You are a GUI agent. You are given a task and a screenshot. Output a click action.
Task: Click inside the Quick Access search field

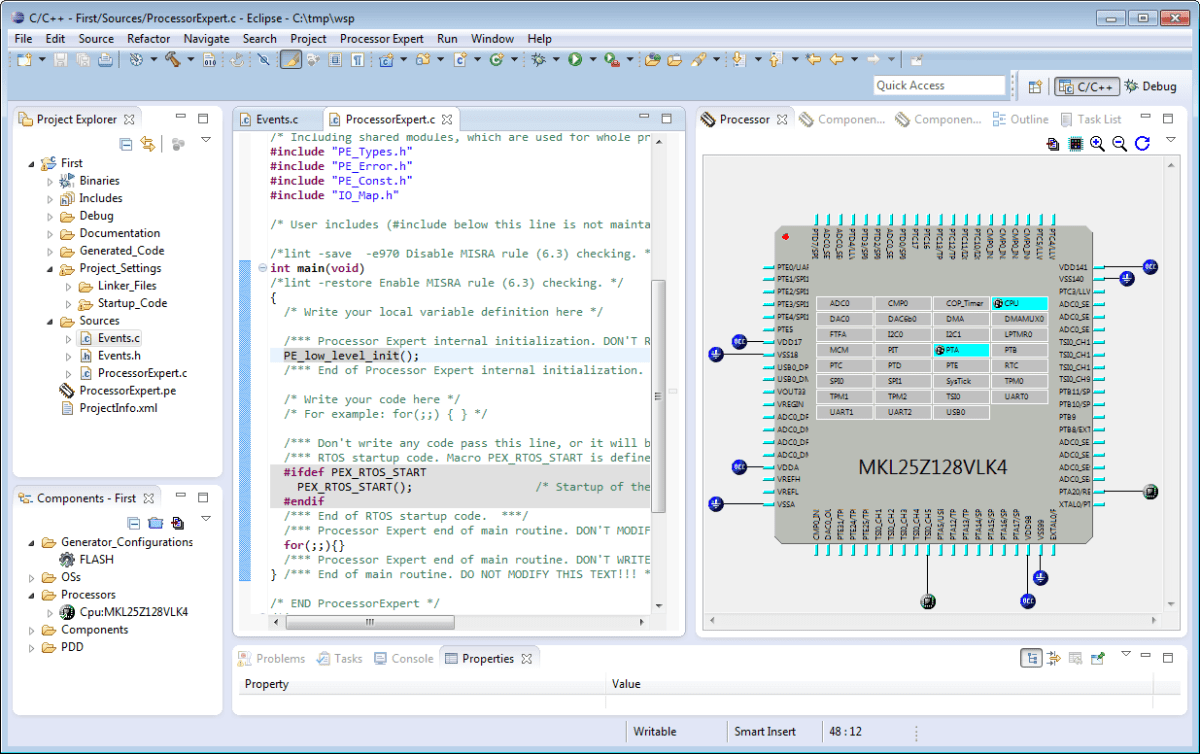click(939, 85)
